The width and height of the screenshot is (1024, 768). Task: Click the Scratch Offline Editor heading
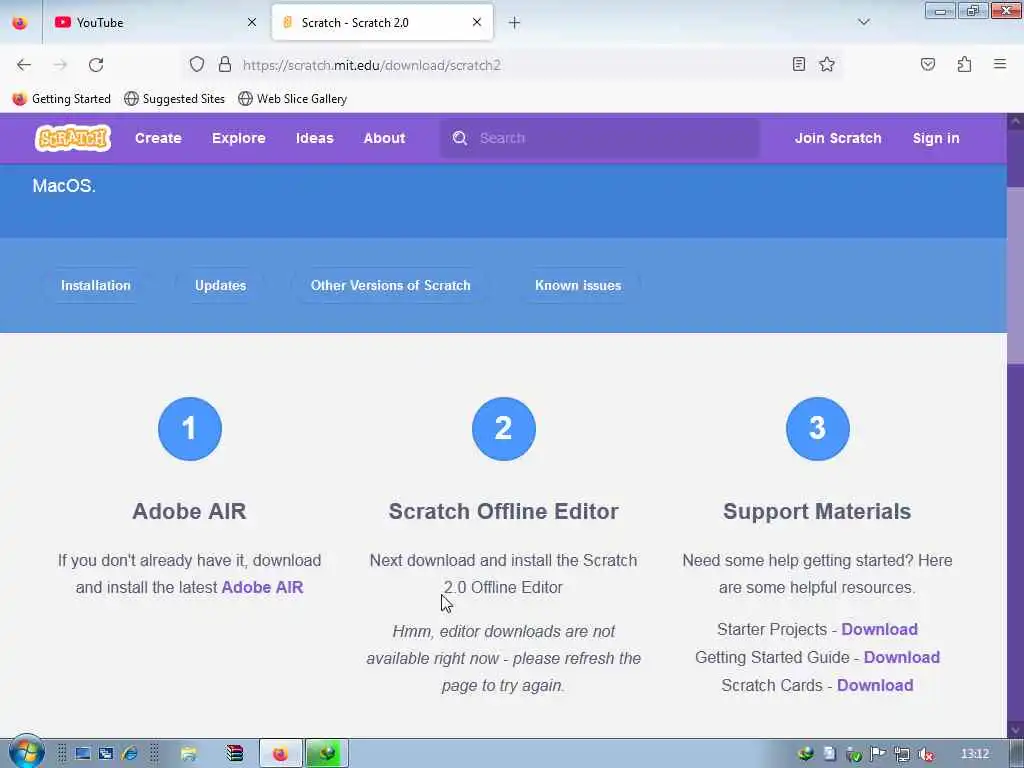click(504, 511)
